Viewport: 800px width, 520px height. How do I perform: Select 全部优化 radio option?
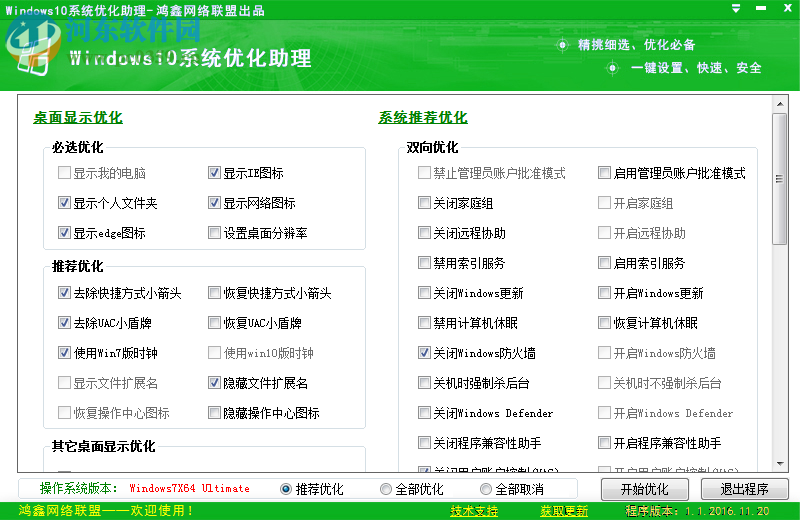point(386,489)
